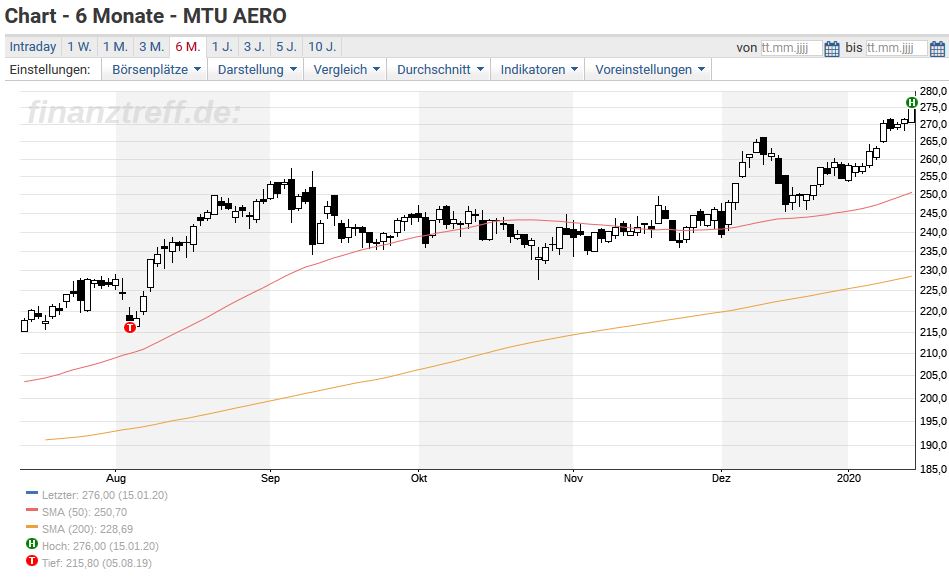Select the Intraday time range tab
949x579 pixels.
[x=33, y=47]
